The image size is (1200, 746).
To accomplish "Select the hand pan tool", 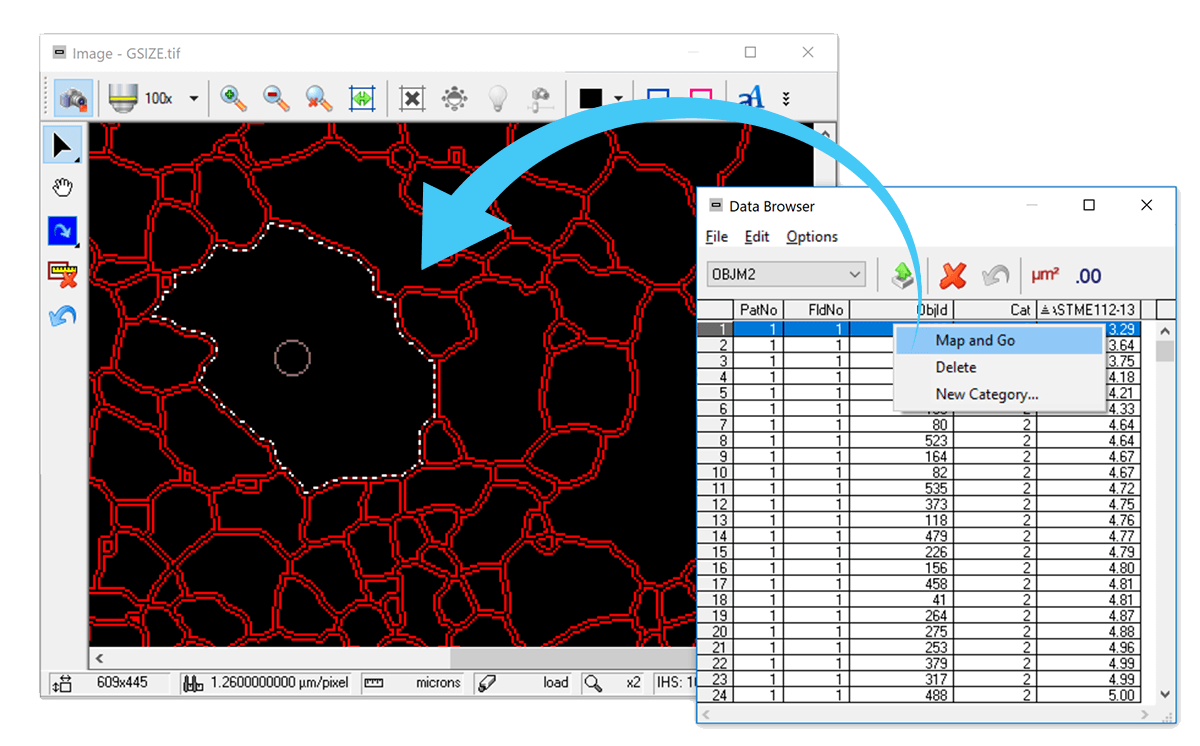I will click(x=63, y=188).
